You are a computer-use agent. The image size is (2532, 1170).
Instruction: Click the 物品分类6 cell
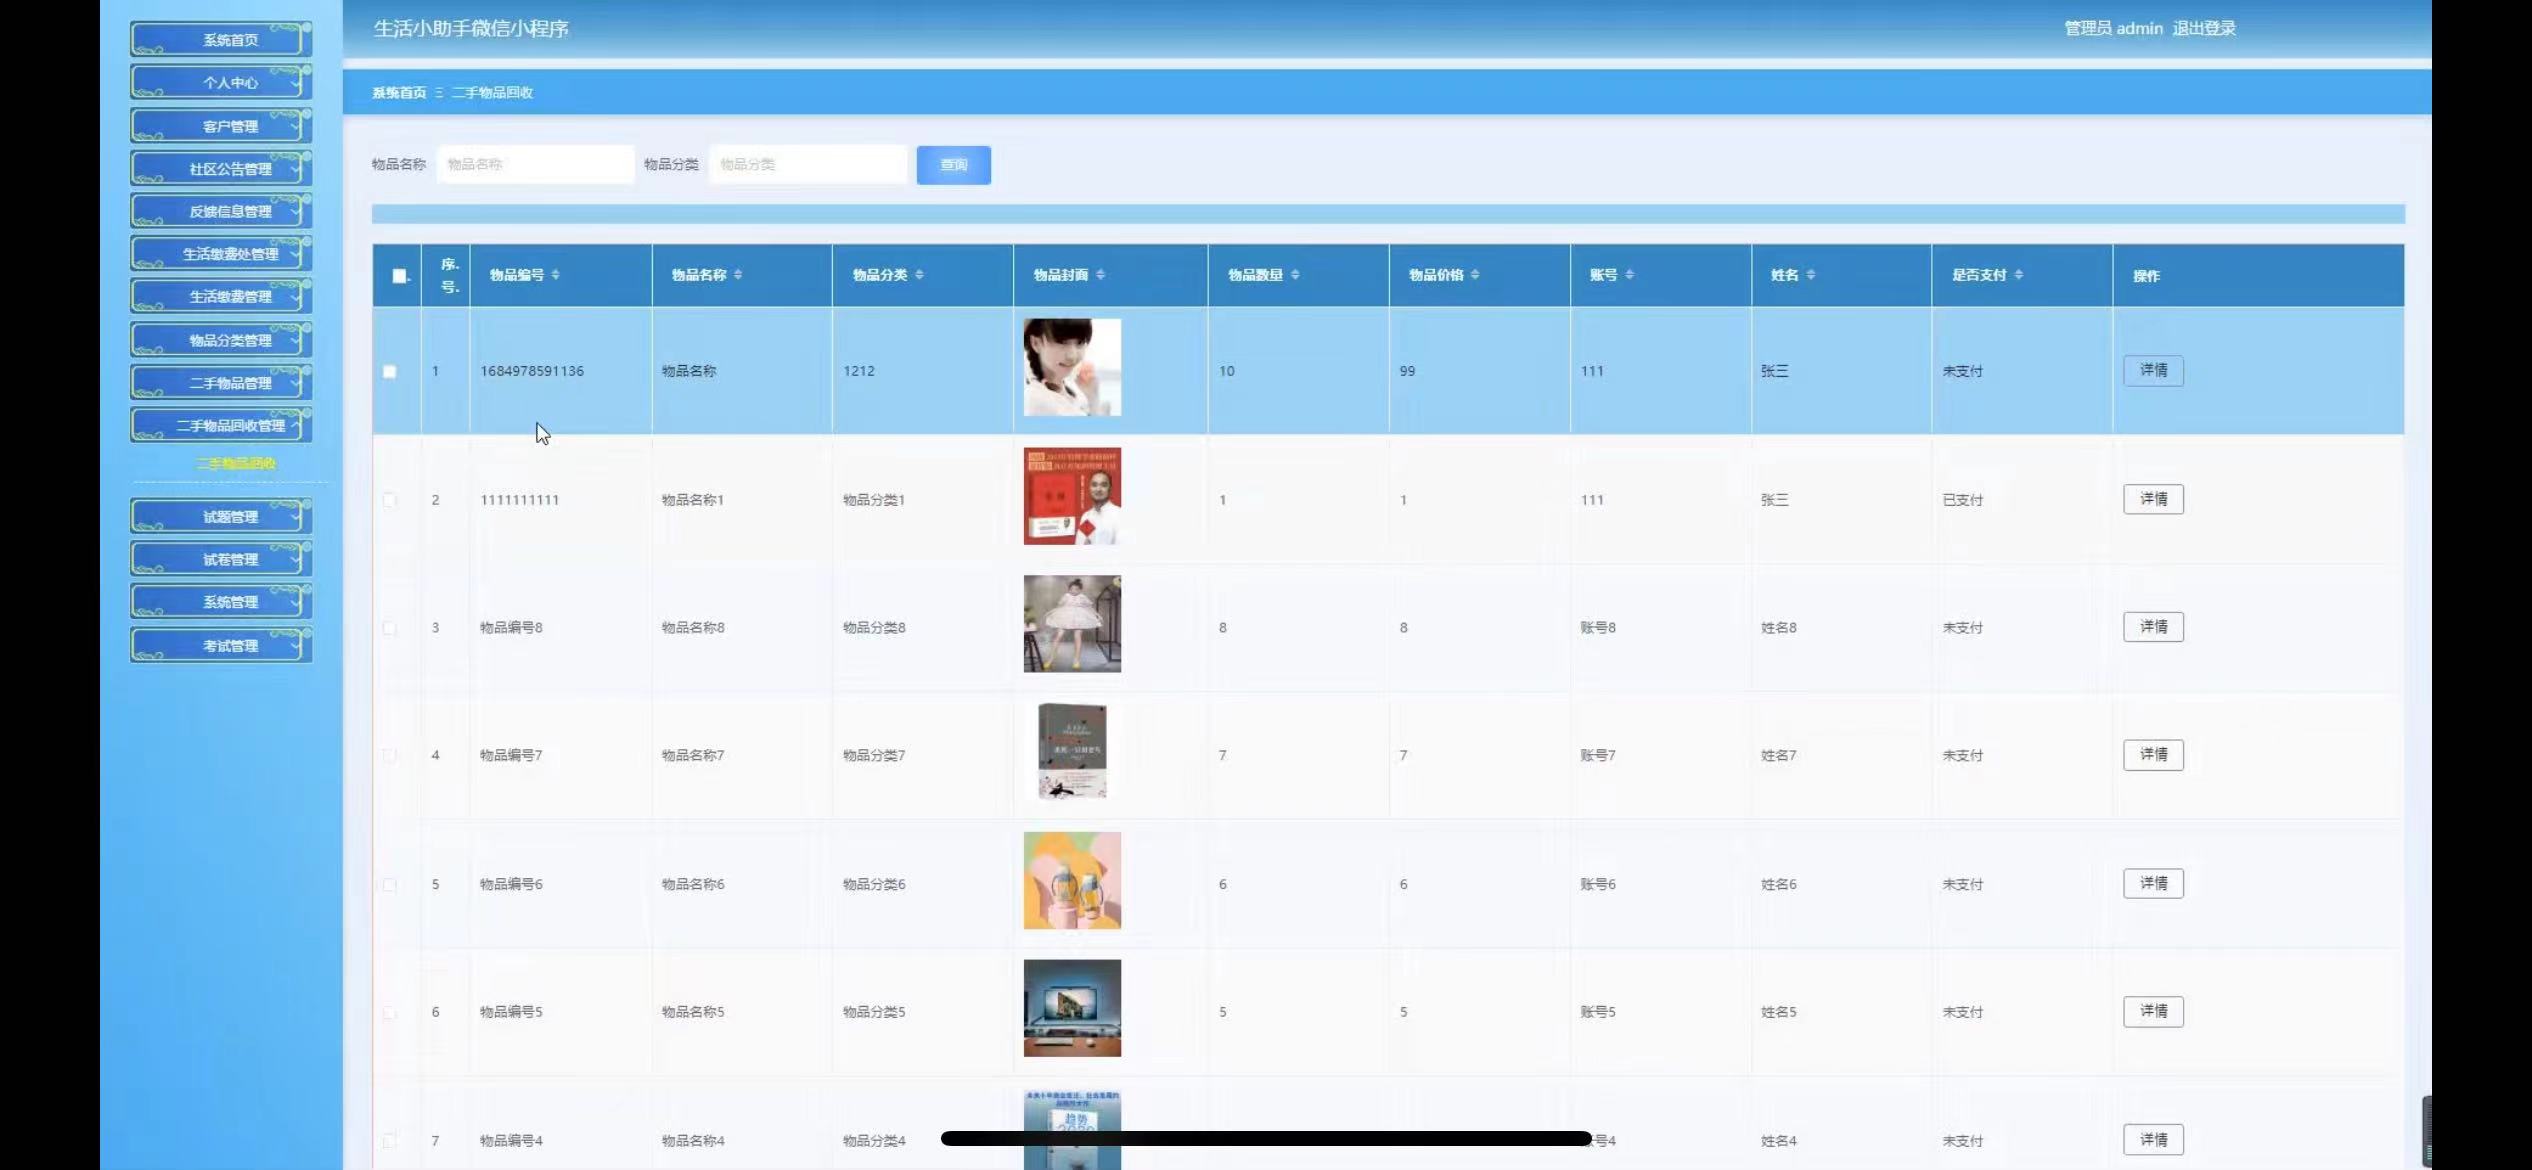coord(874,884)
